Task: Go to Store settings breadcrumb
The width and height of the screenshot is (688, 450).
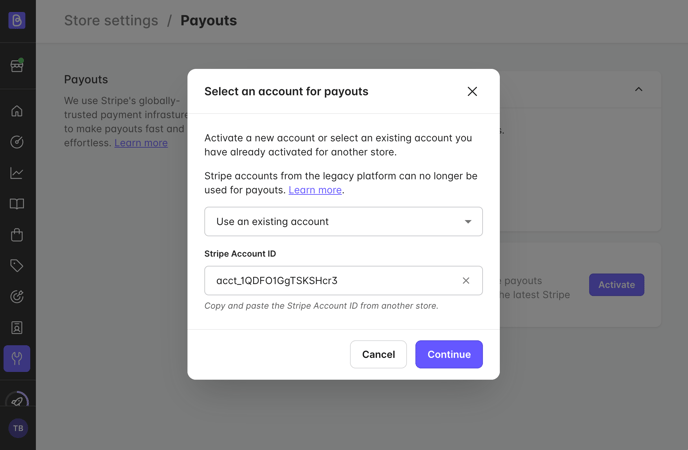Action: 111,21
